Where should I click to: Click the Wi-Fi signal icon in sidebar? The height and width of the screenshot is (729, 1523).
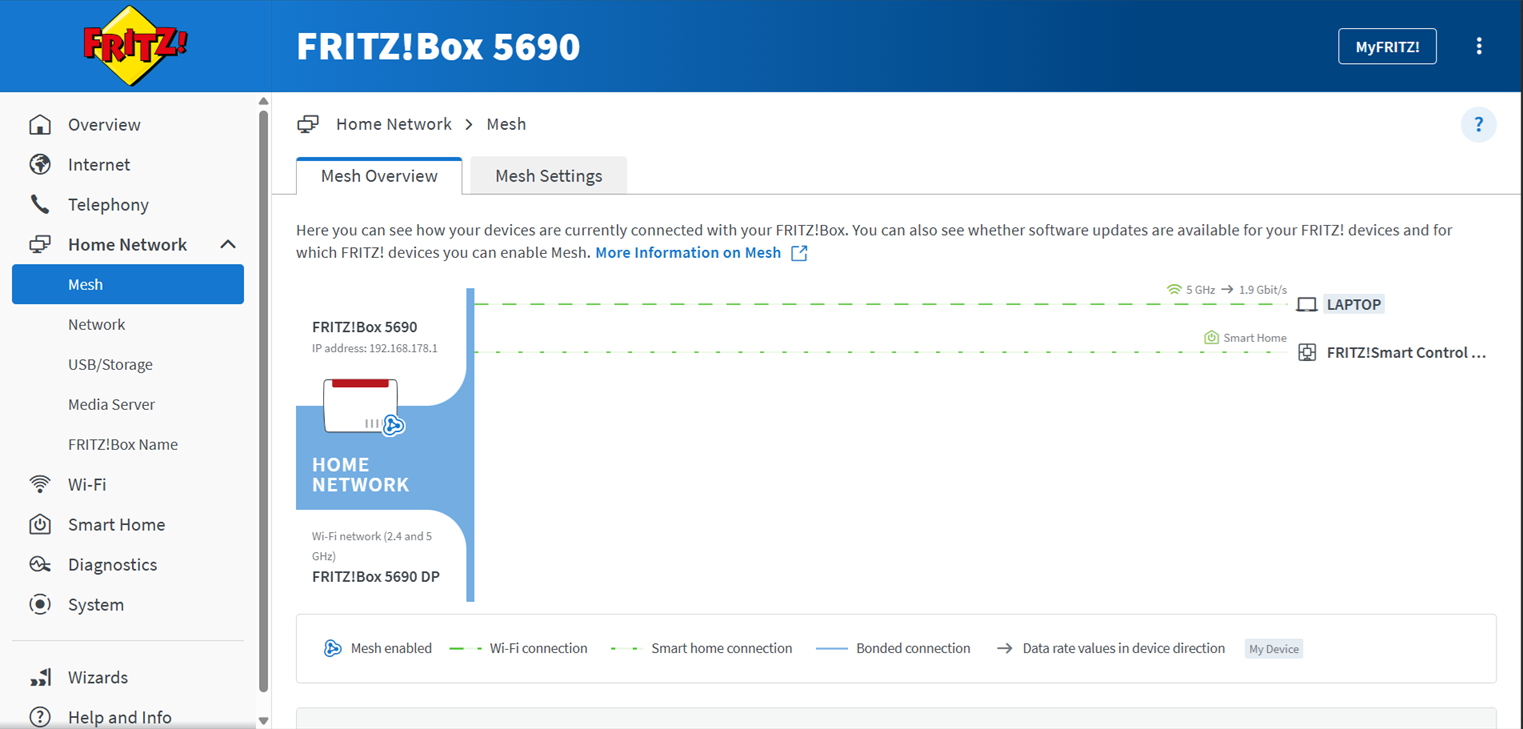click(x=40, y=485)
